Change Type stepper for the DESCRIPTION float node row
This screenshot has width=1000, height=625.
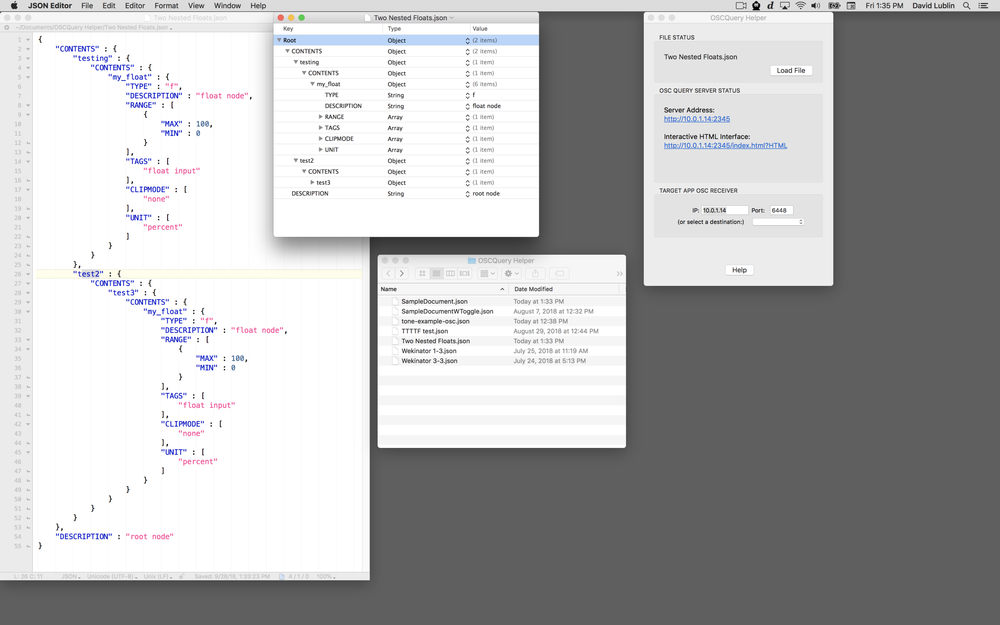point(467,106)
